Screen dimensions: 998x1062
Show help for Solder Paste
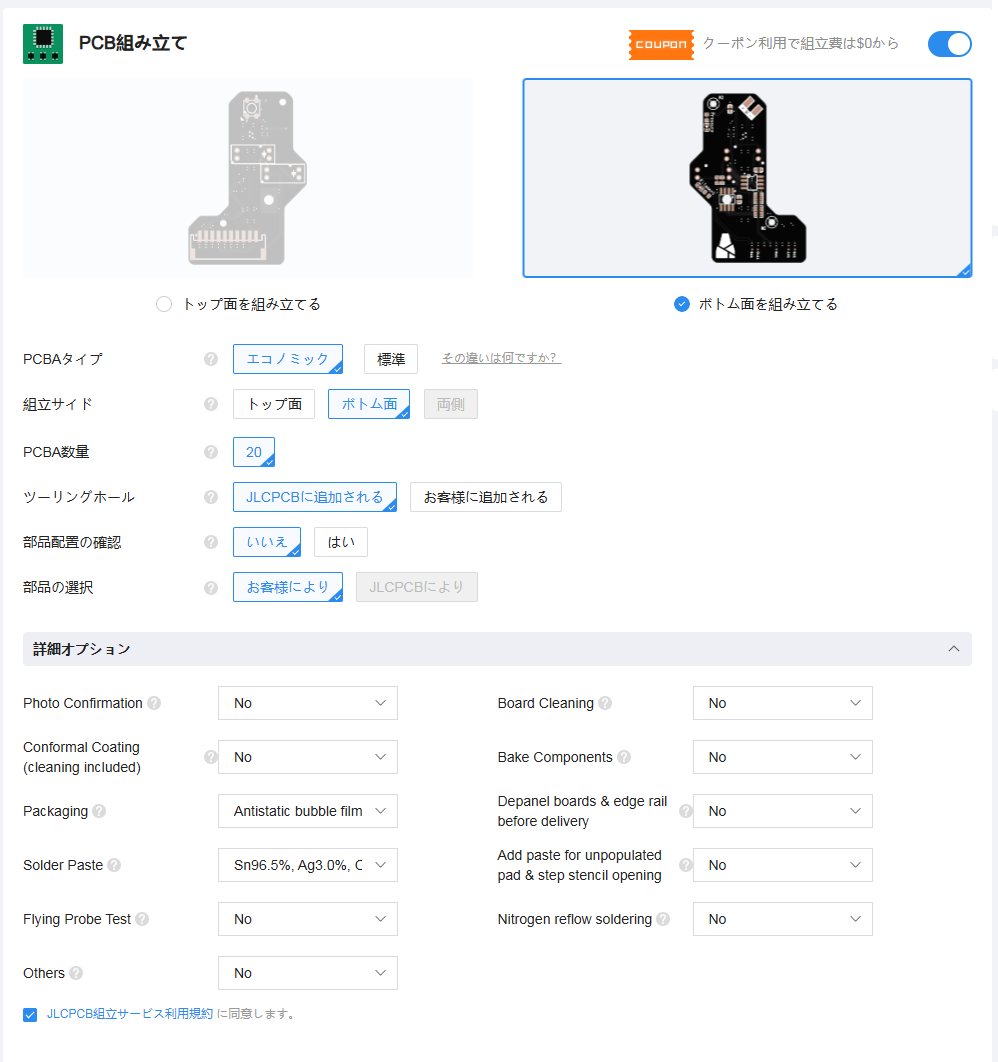[114, 865]
